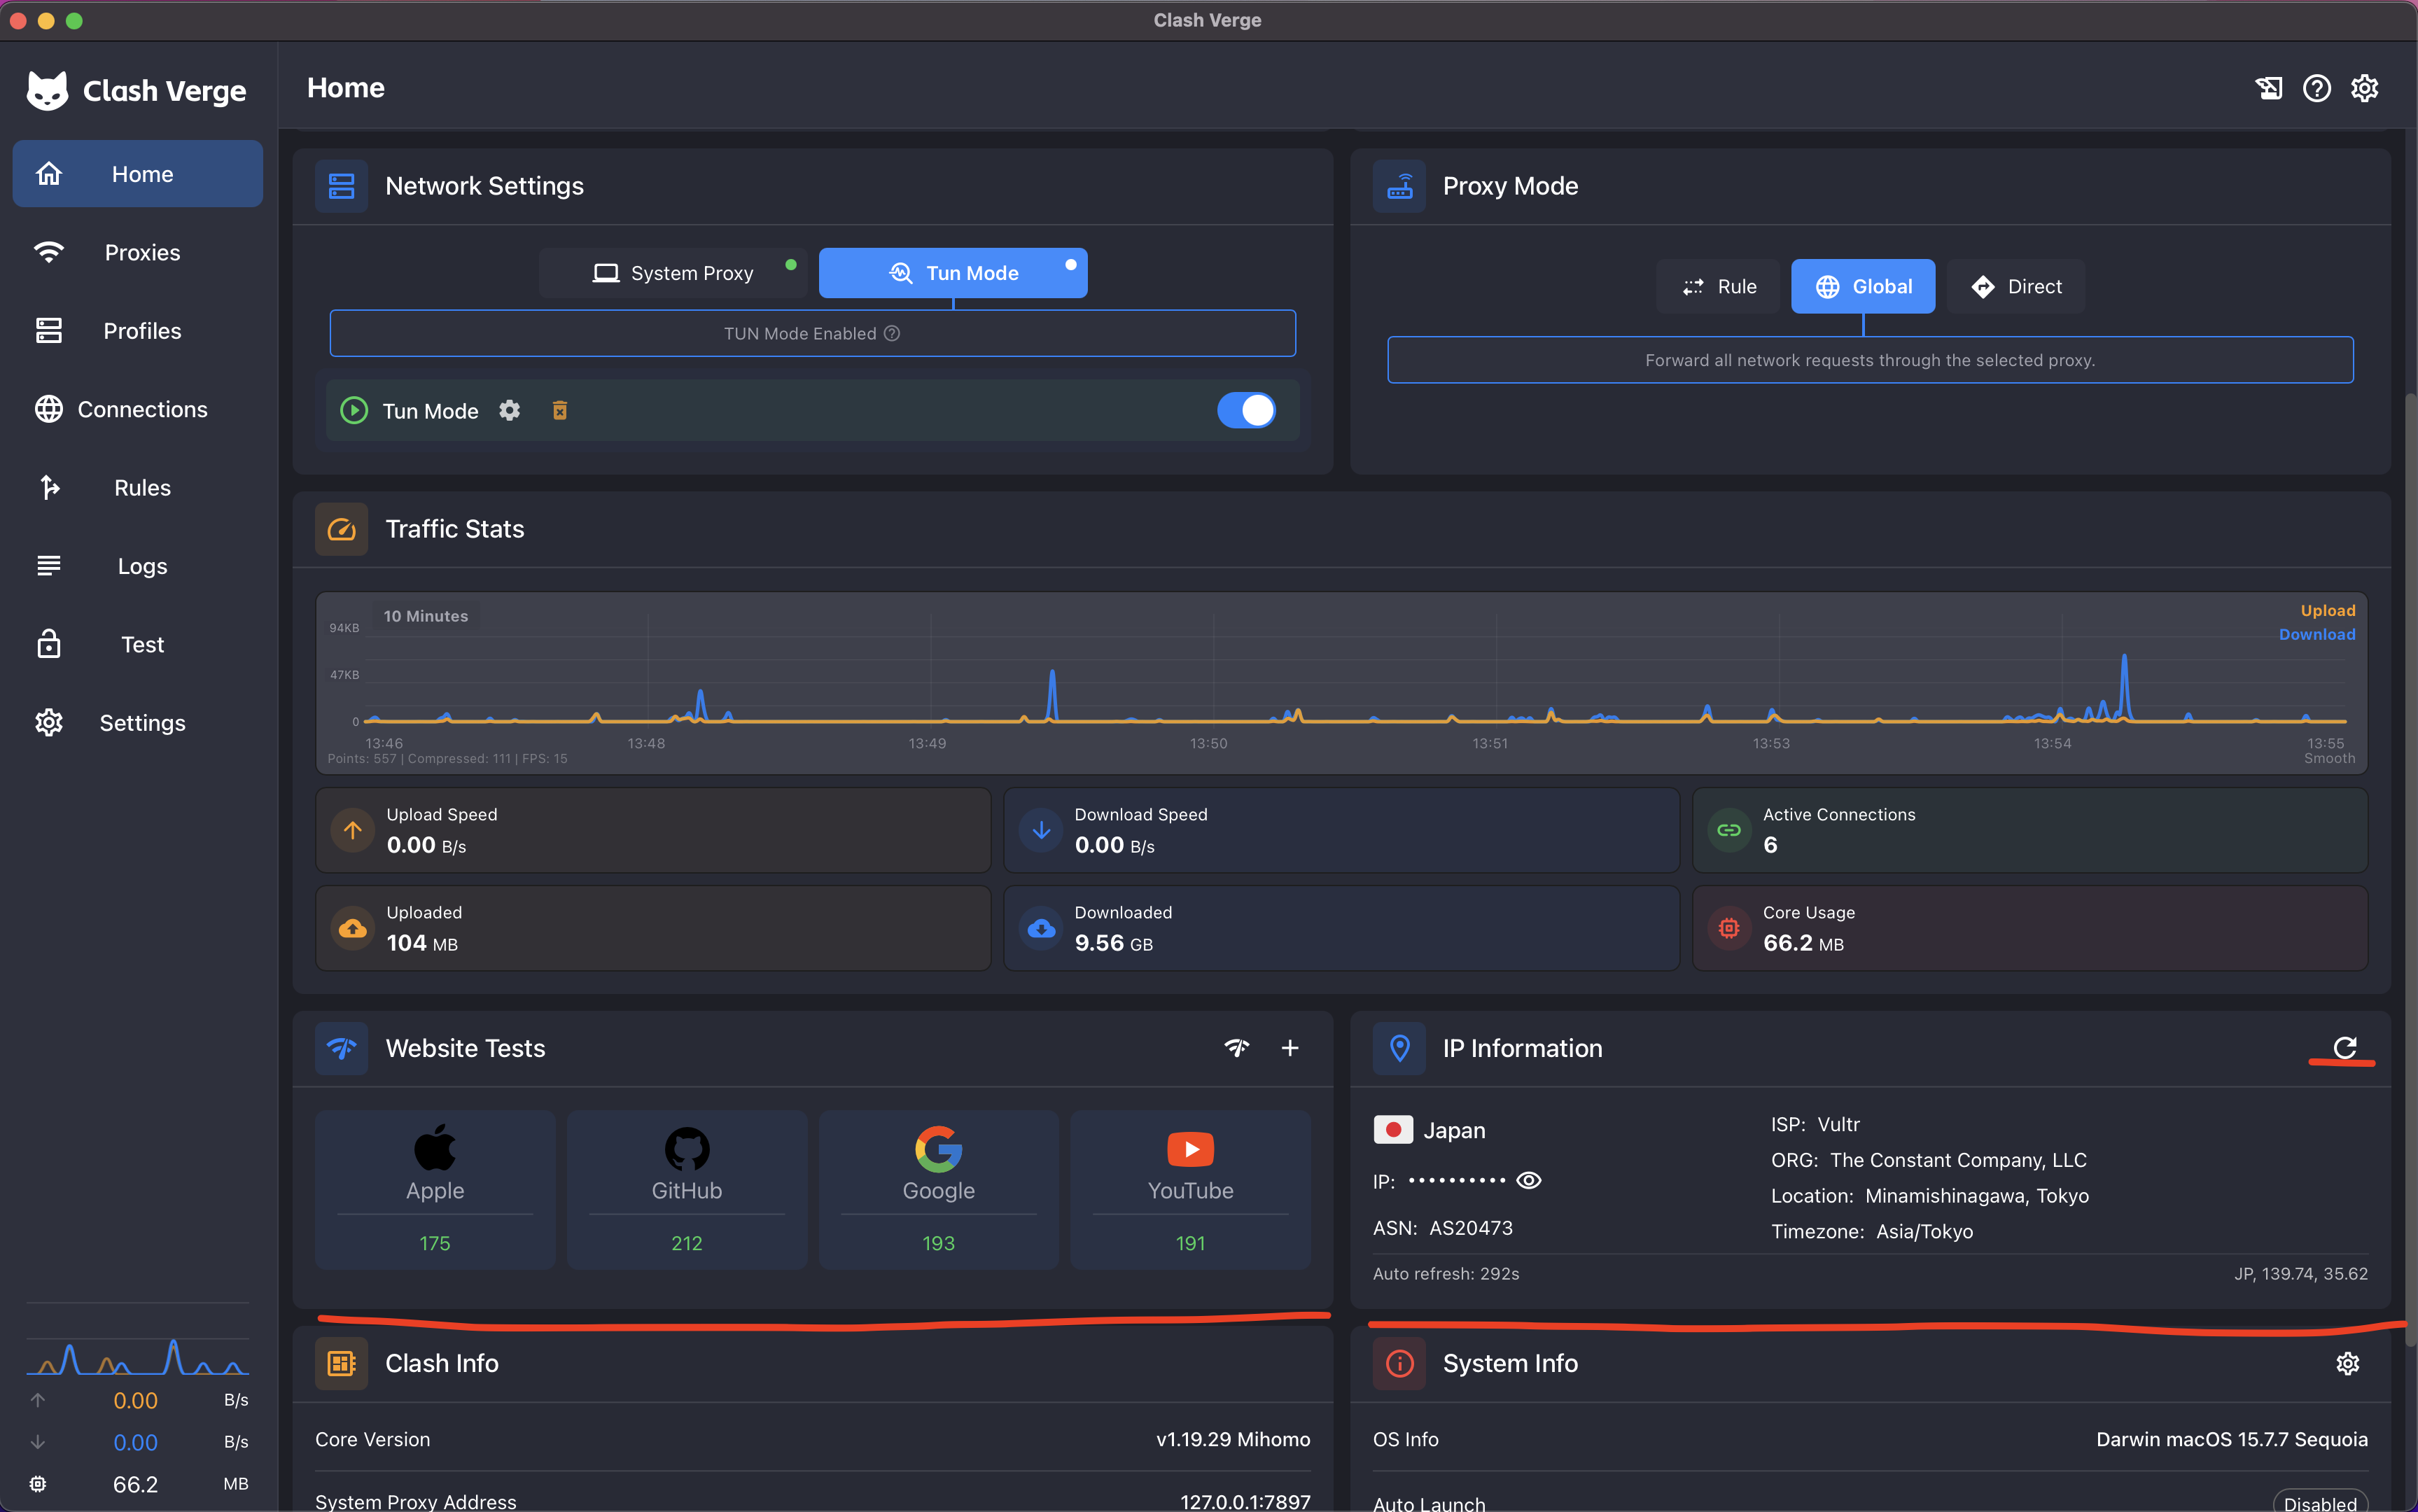Image resolution: width=2418 pixels, height=1512 pixels.
Task: Navigate to Rules
Action: tap(138, 488)
